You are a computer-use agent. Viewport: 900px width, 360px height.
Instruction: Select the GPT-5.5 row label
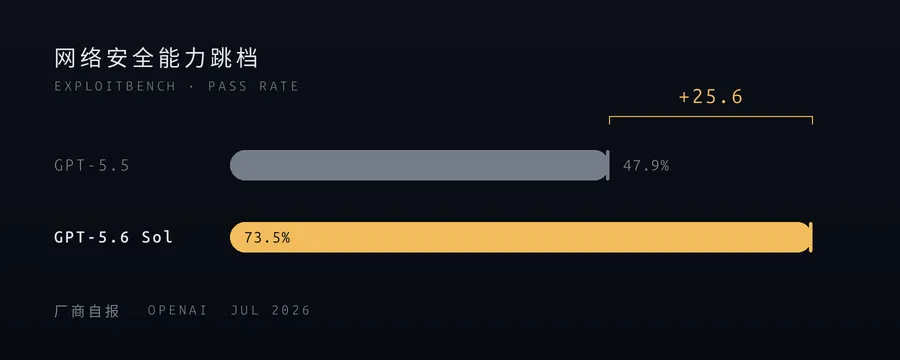pyautogui.click(x=92, y=166)
